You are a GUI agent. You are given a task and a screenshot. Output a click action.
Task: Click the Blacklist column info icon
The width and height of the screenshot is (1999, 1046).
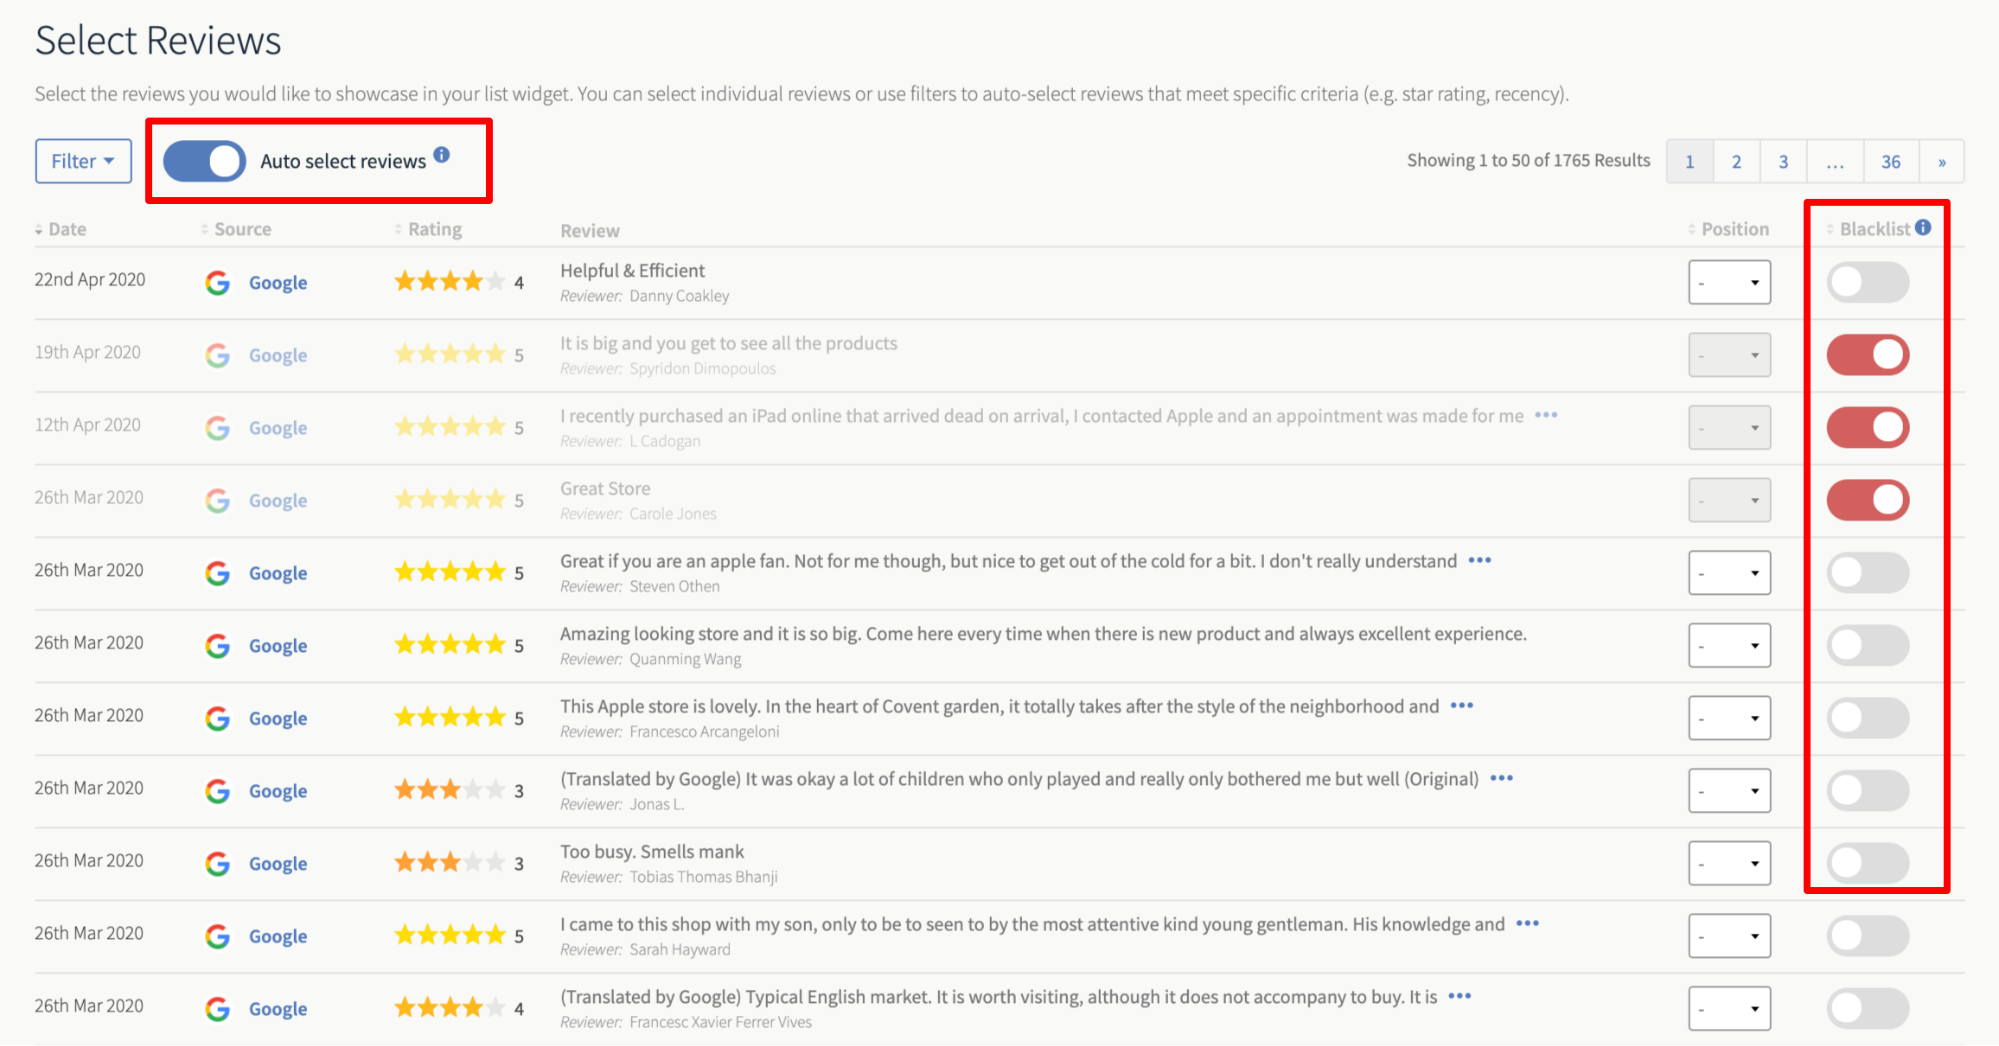point(1923,228)
